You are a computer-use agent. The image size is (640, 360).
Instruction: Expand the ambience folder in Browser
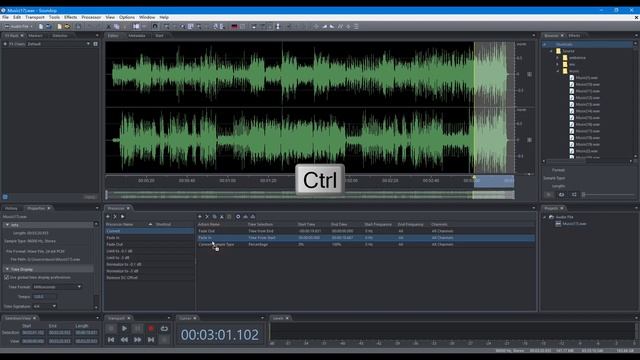tap(558, 58)
